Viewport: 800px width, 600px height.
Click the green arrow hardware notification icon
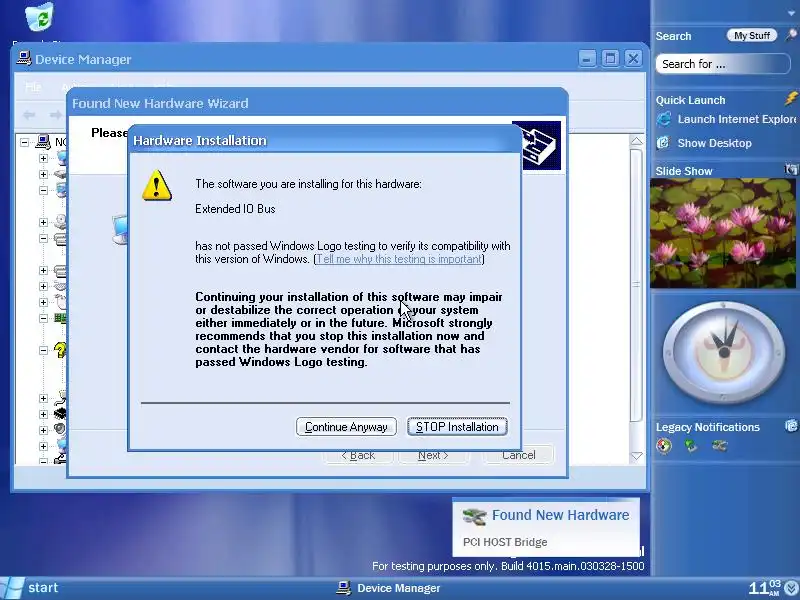691,446
